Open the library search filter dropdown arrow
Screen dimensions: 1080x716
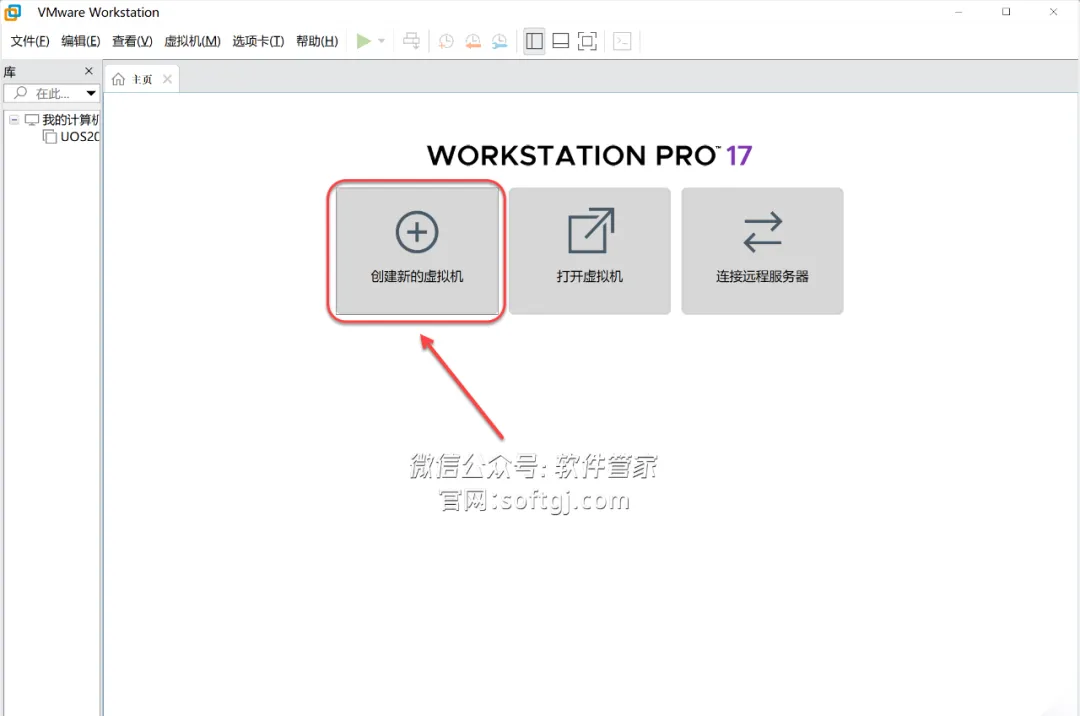(91, 93)
